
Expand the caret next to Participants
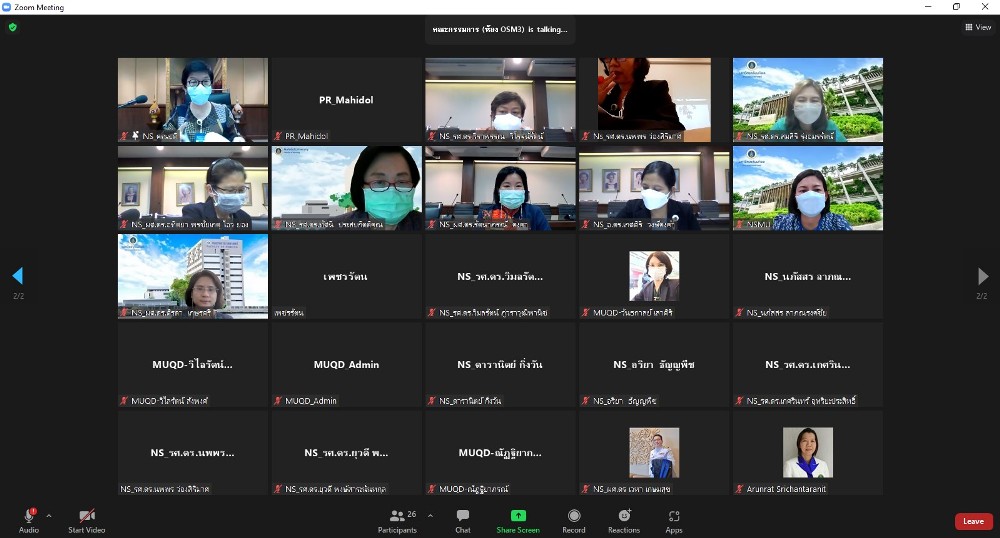tap(430, 516)
